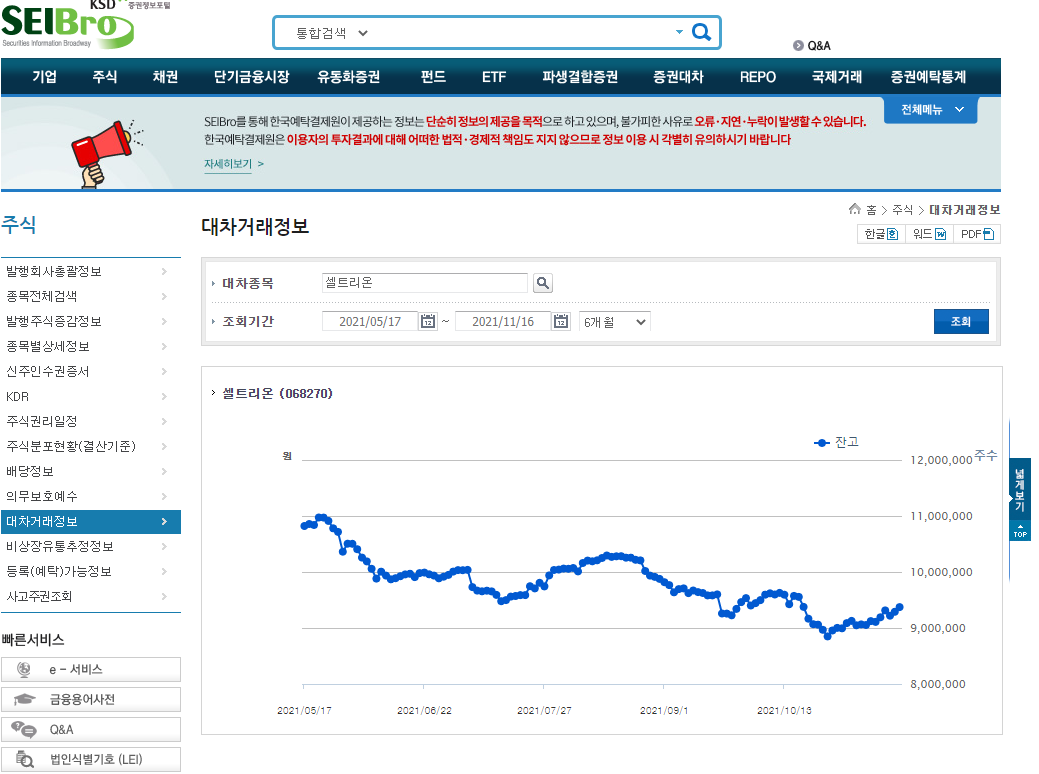Open the 단기금융시장 menu
Screen dimensions: 1039x774
pyautogui.click(x=251, y=77)
